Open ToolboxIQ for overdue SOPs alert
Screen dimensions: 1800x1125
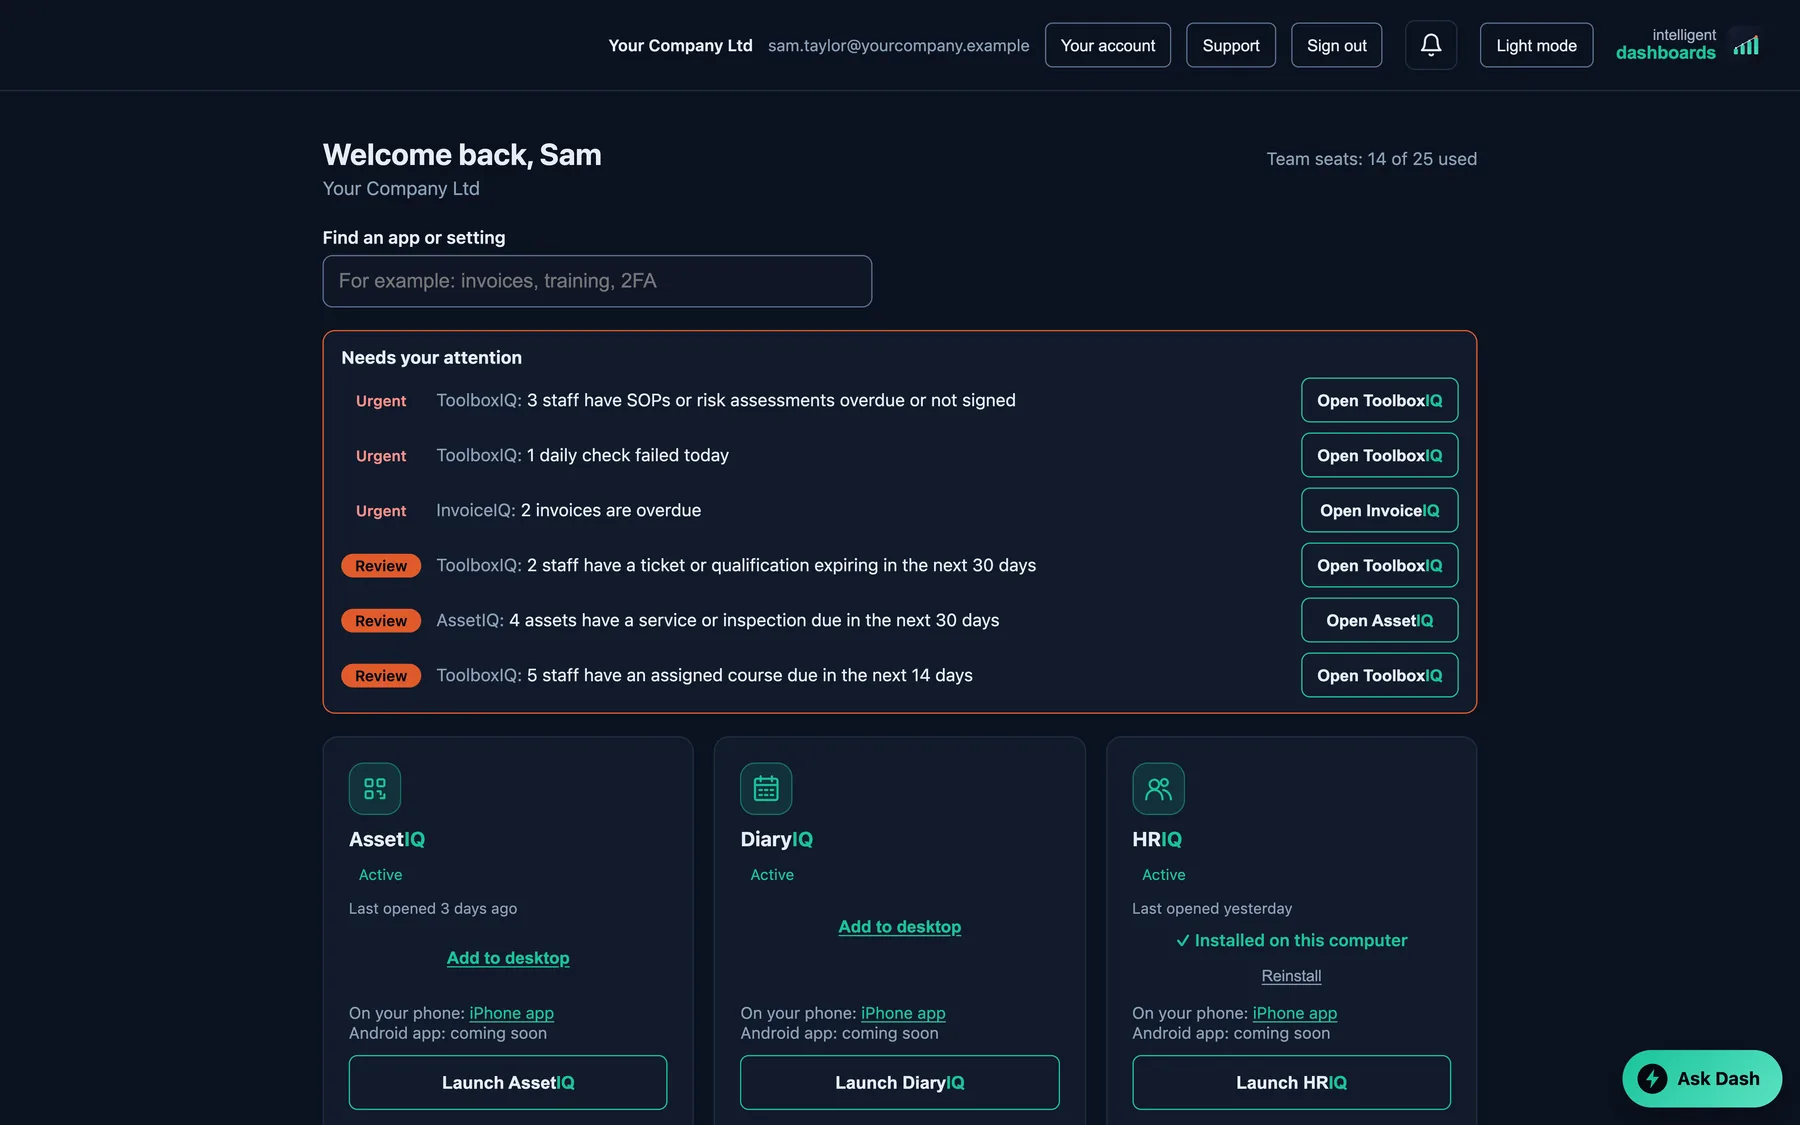[x=1379, y=400]
